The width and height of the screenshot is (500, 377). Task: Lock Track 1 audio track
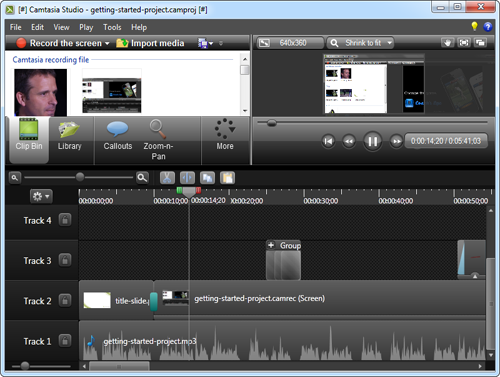click(x=65, y=341)
